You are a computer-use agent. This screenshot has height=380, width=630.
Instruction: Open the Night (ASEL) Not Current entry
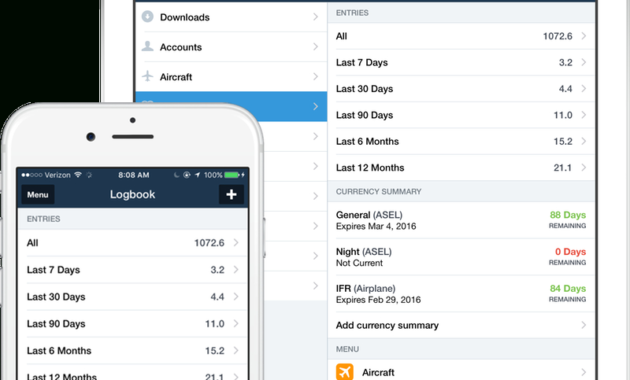coord(461,257)
